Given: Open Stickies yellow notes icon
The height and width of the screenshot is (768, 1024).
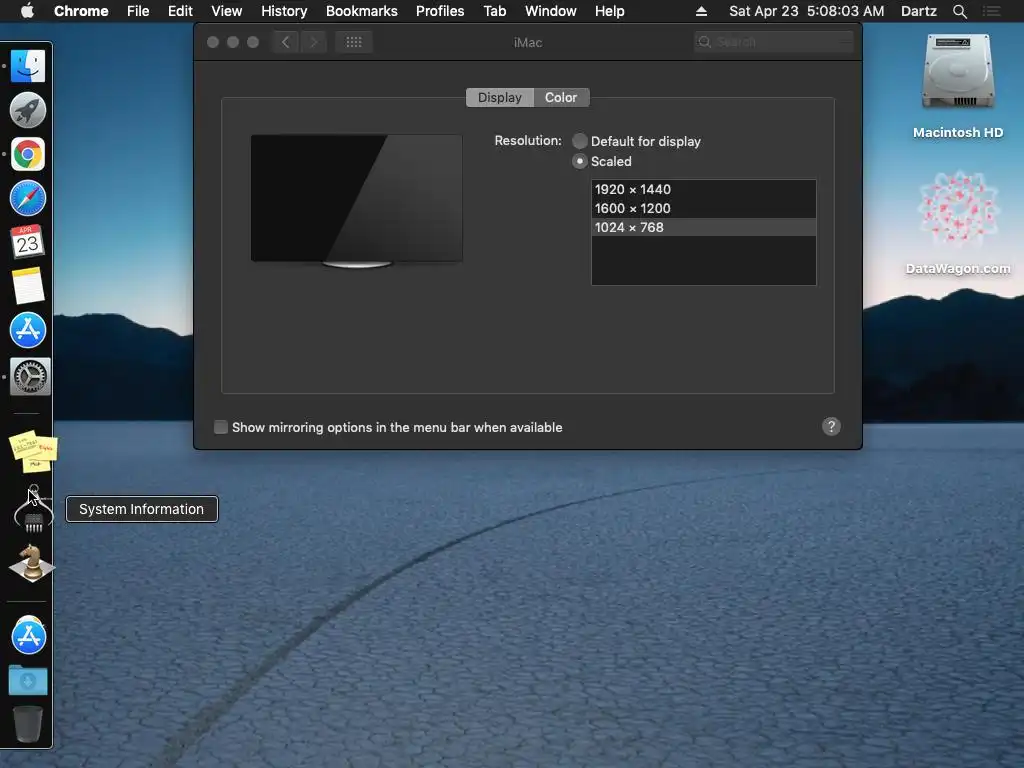Looking at the screenshot, I should pos(33,451).
